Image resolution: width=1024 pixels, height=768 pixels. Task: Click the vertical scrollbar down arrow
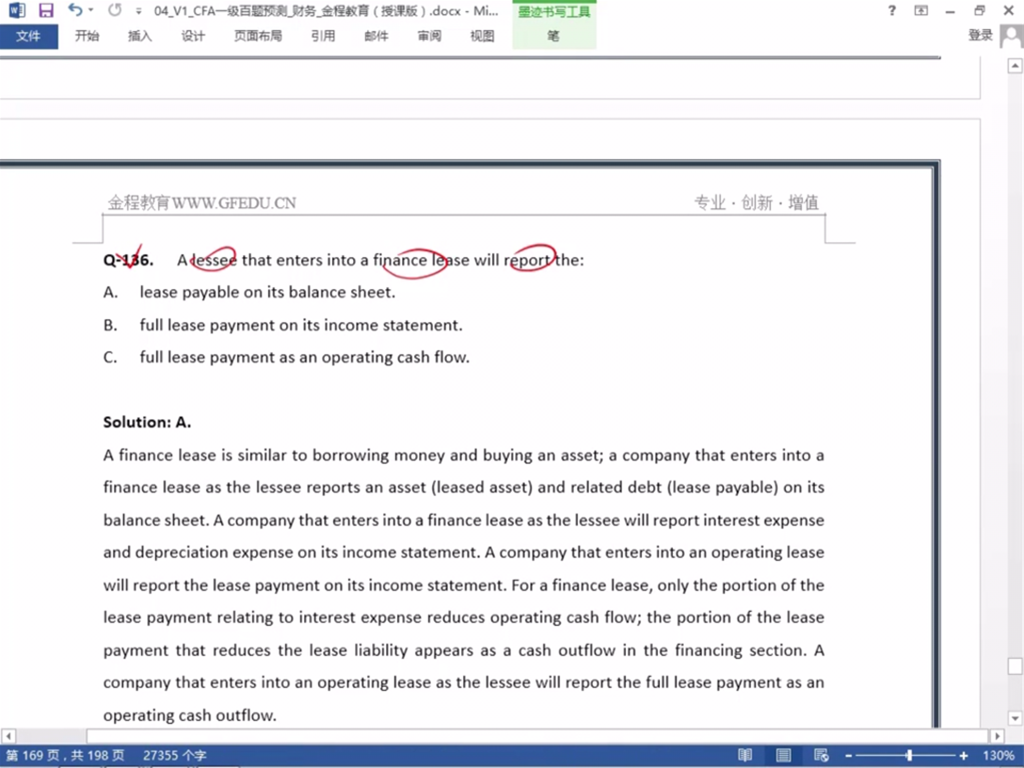[x=1015, y=718]
